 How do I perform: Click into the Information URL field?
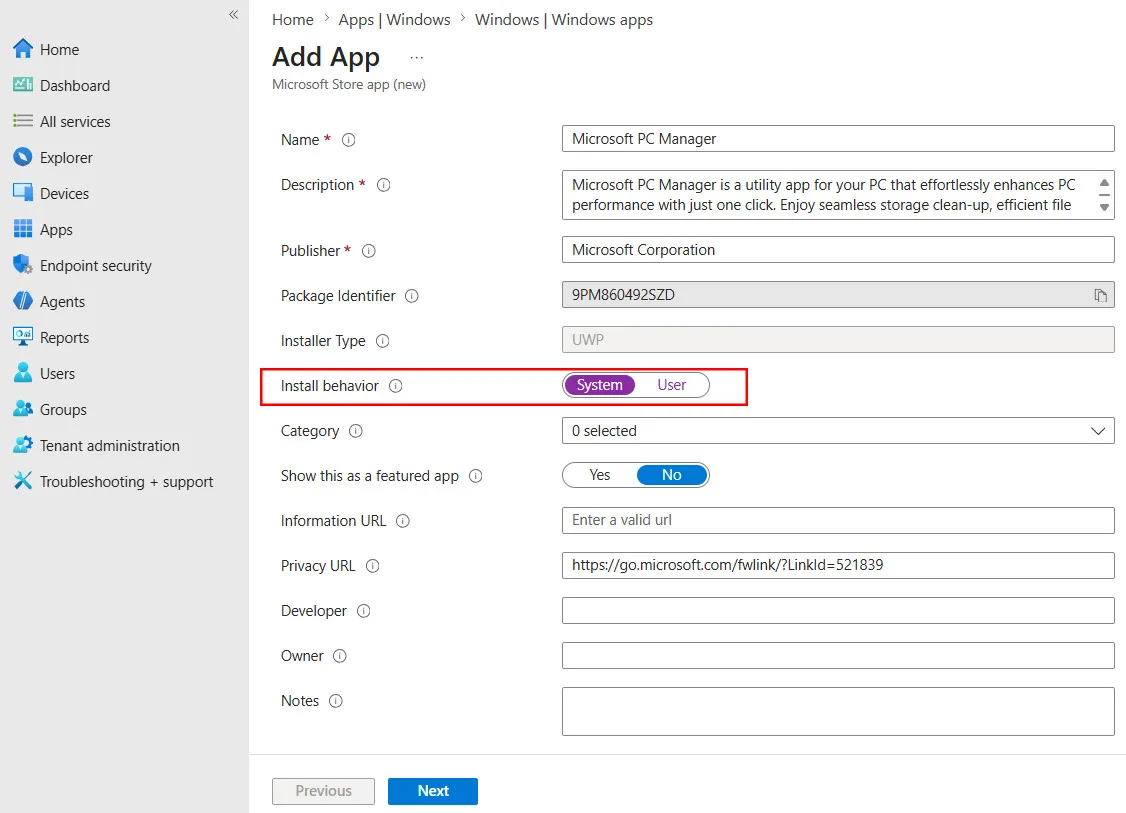click(x=838, y=520)
